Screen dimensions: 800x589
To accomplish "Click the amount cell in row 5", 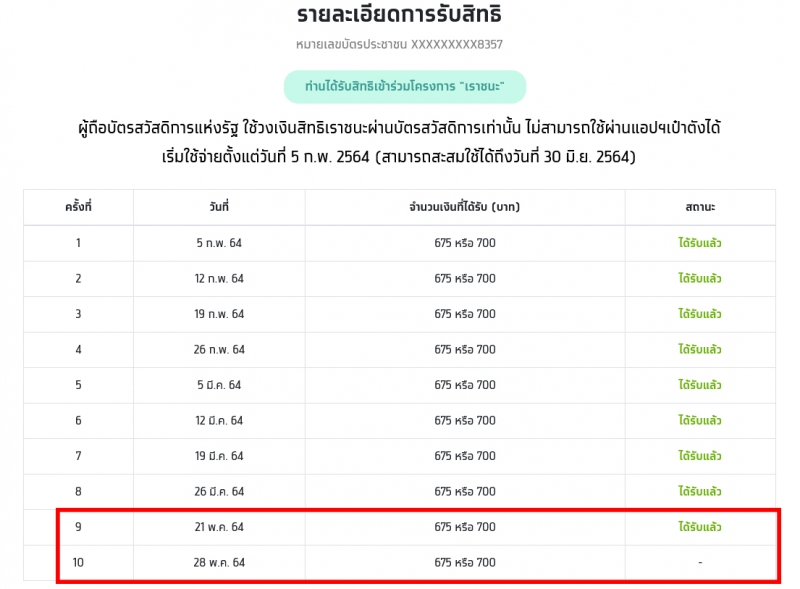I will (465, 385).
